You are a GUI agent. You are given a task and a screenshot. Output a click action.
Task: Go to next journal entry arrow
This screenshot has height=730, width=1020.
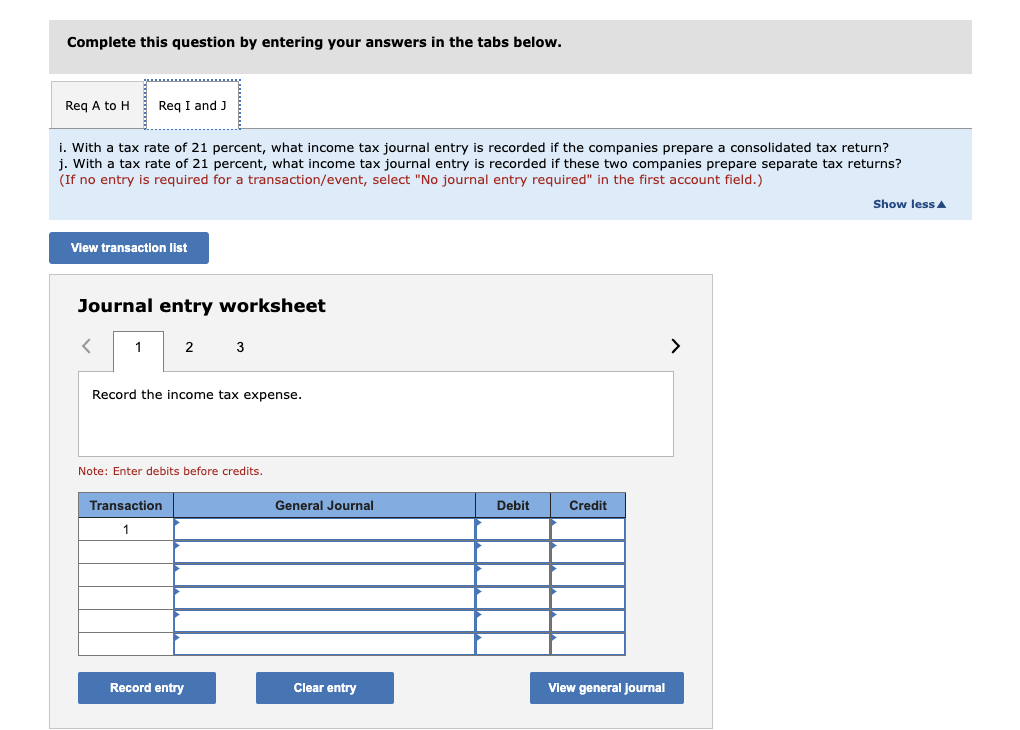pyautogui.click(x=675, y=346)
